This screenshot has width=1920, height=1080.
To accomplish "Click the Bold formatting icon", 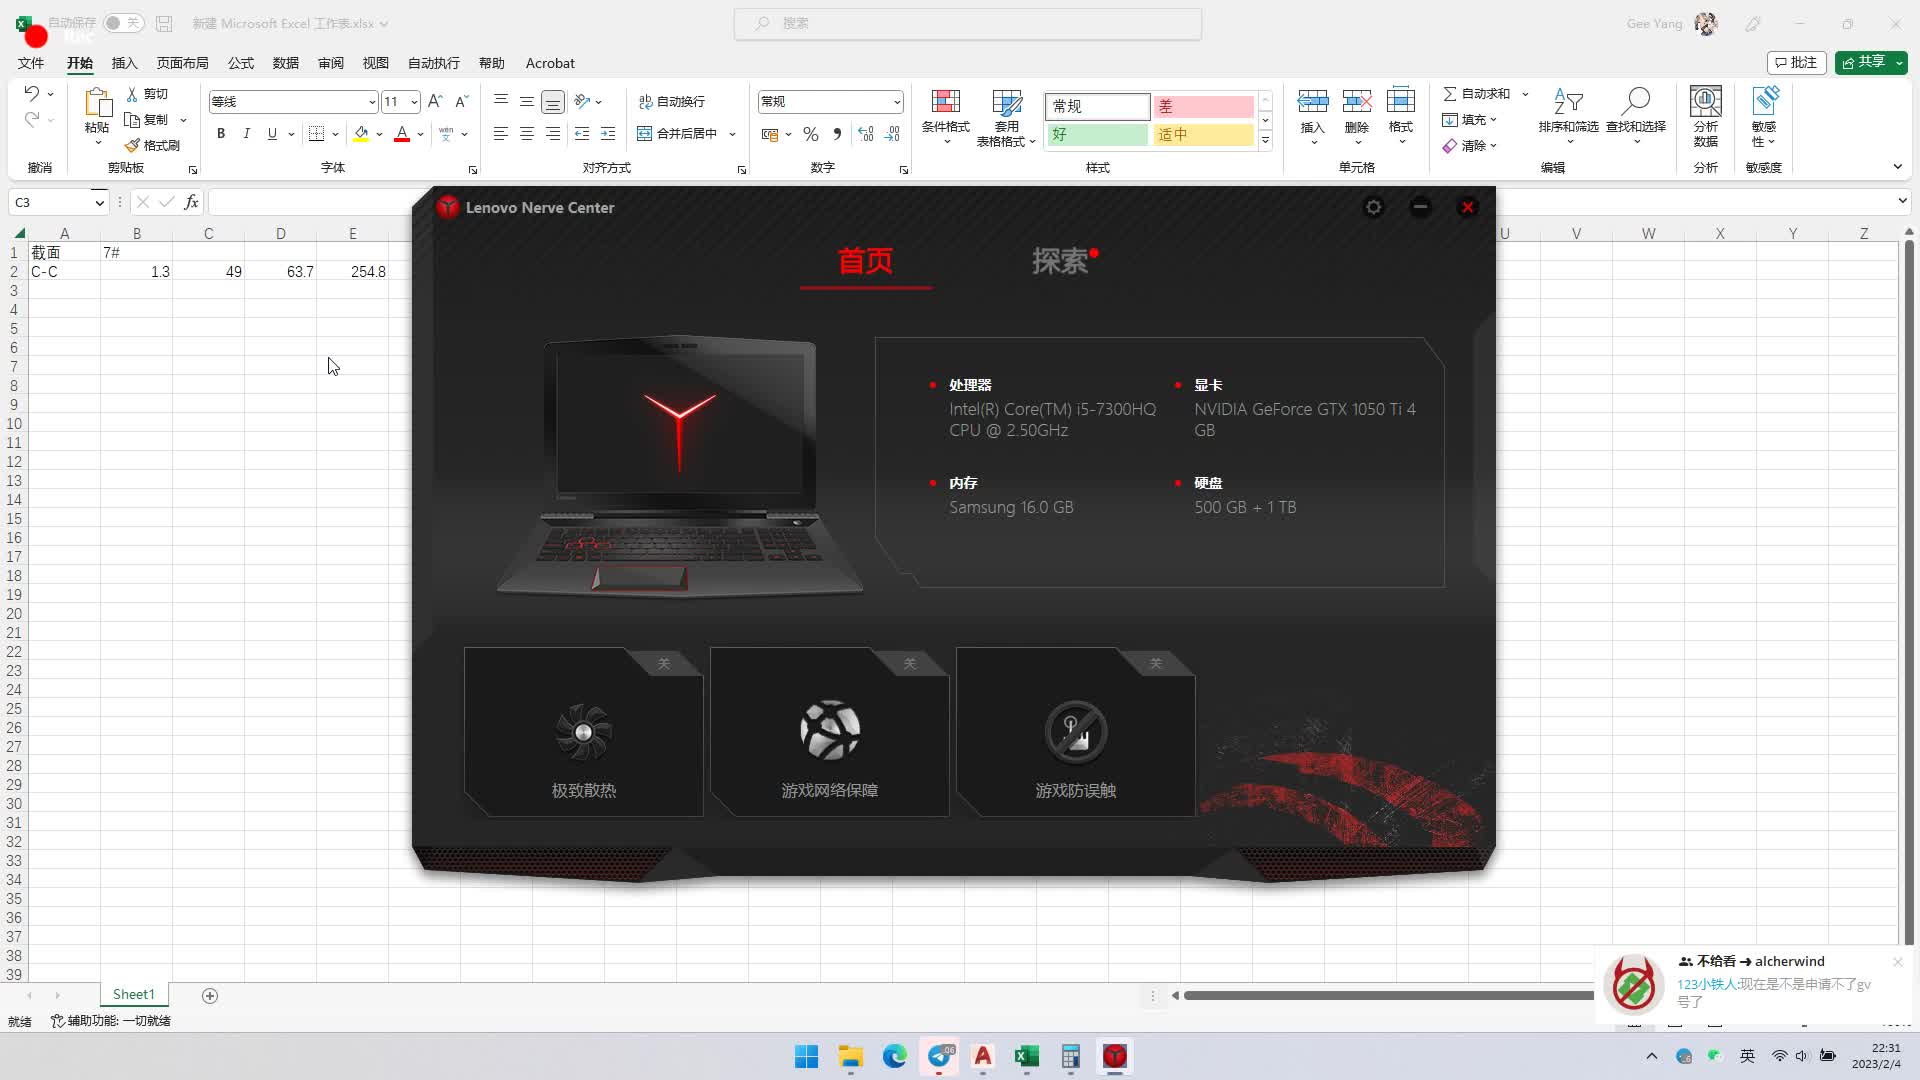I will [x=221, y=134].
